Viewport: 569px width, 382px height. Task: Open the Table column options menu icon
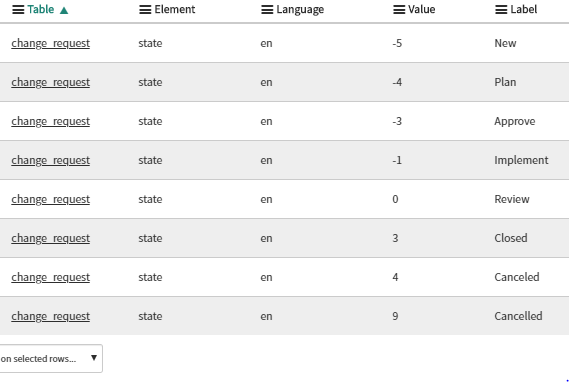pos(18,10)
